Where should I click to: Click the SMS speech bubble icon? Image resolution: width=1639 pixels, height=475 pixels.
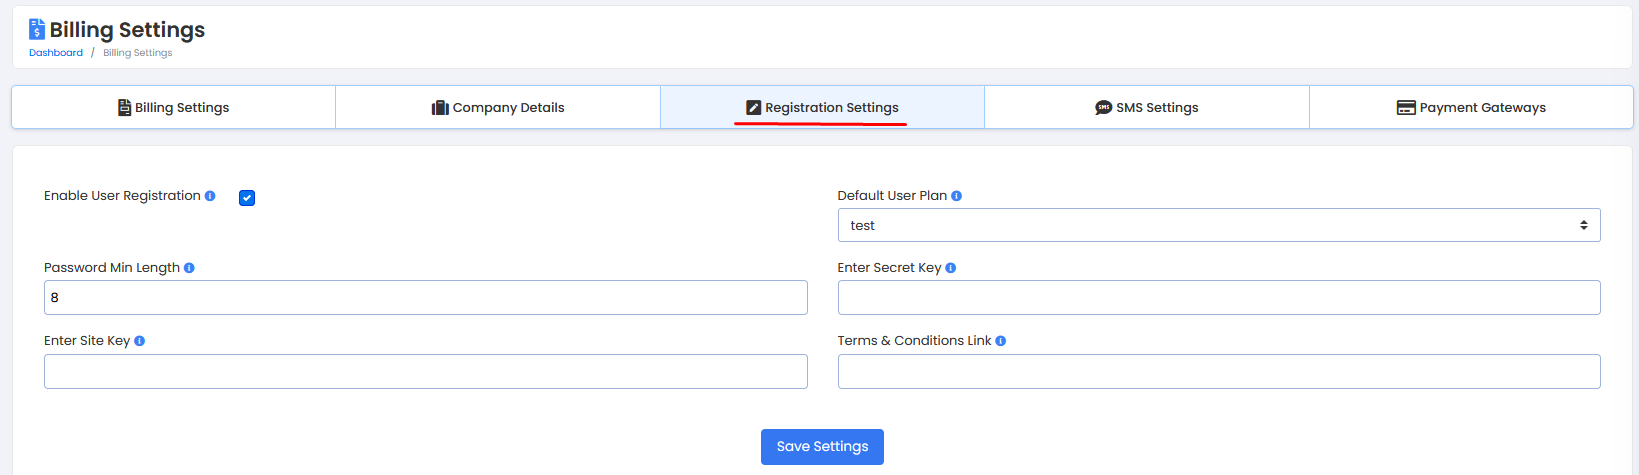point(1103,108)
